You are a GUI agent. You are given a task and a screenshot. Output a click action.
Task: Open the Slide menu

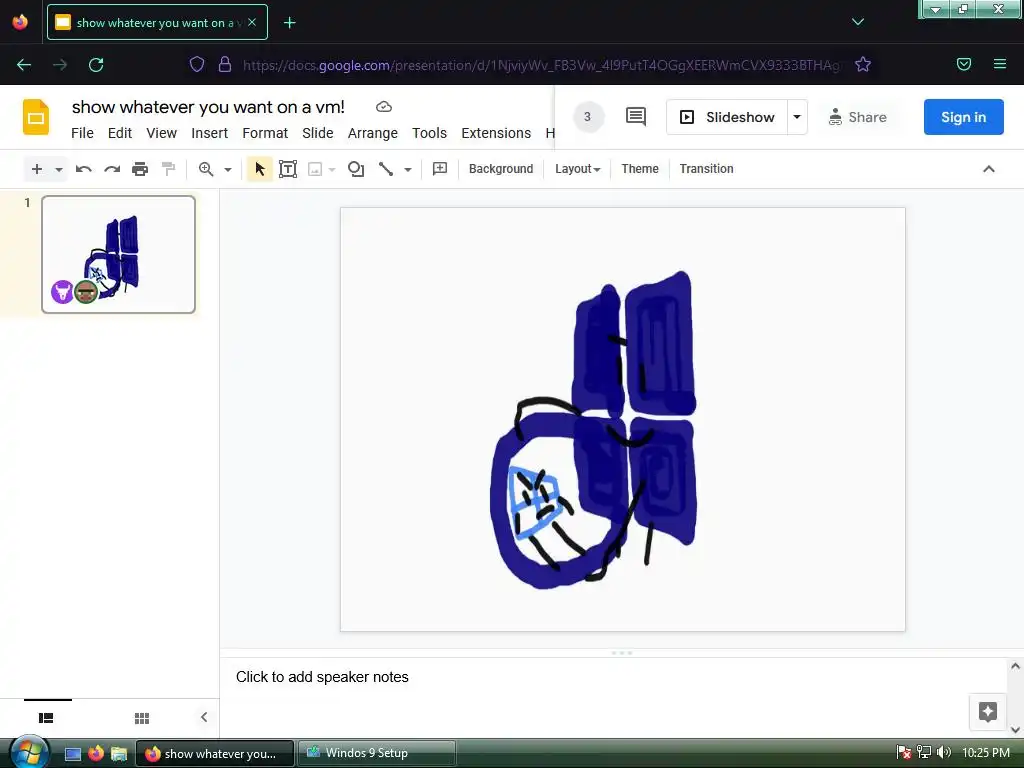[x=317, y=133]
